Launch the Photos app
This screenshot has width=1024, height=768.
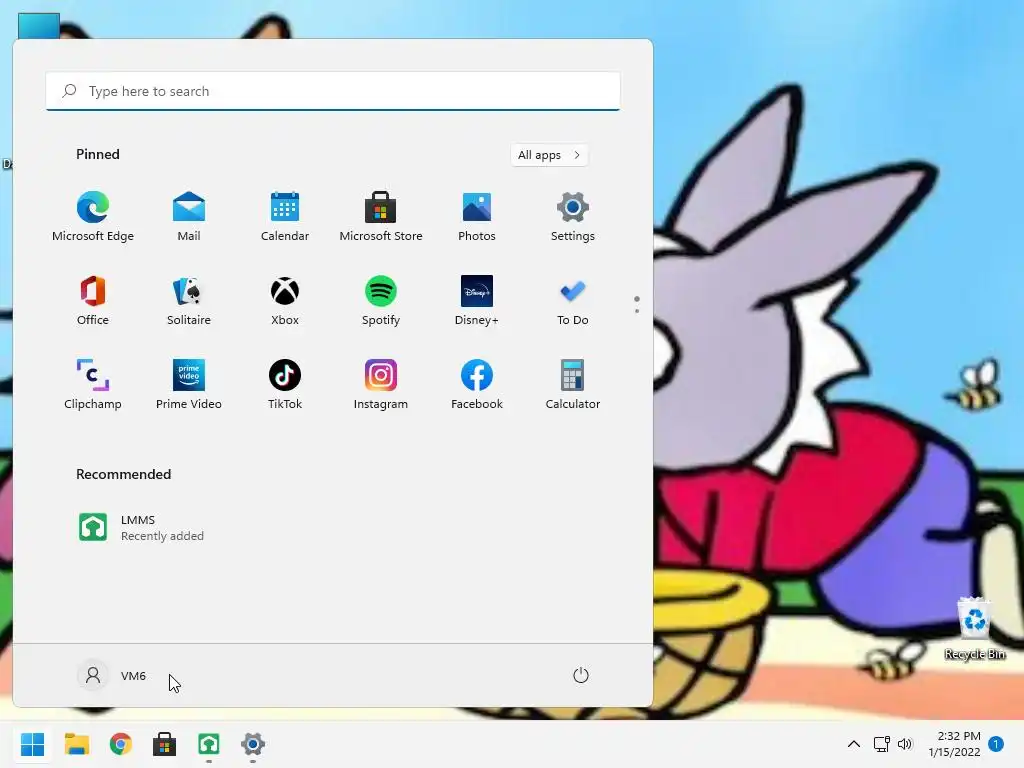pos(477,217)
